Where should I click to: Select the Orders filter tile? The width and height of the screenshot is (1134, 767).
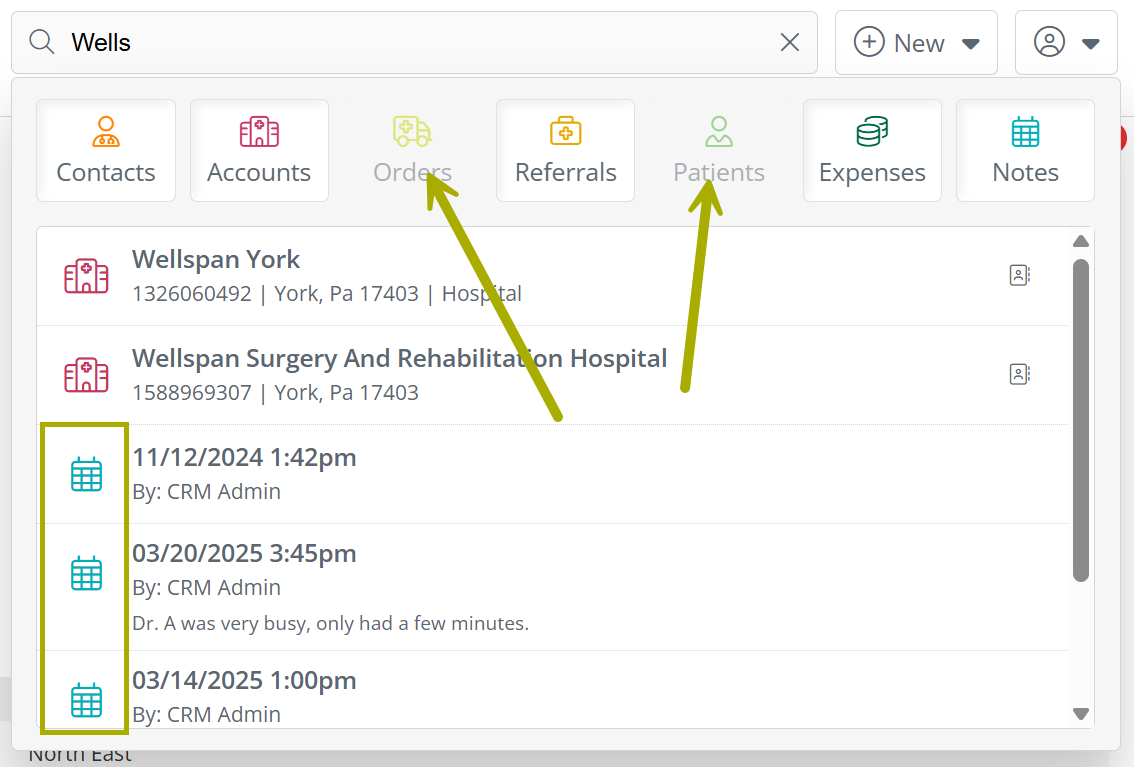click(412, 150)
